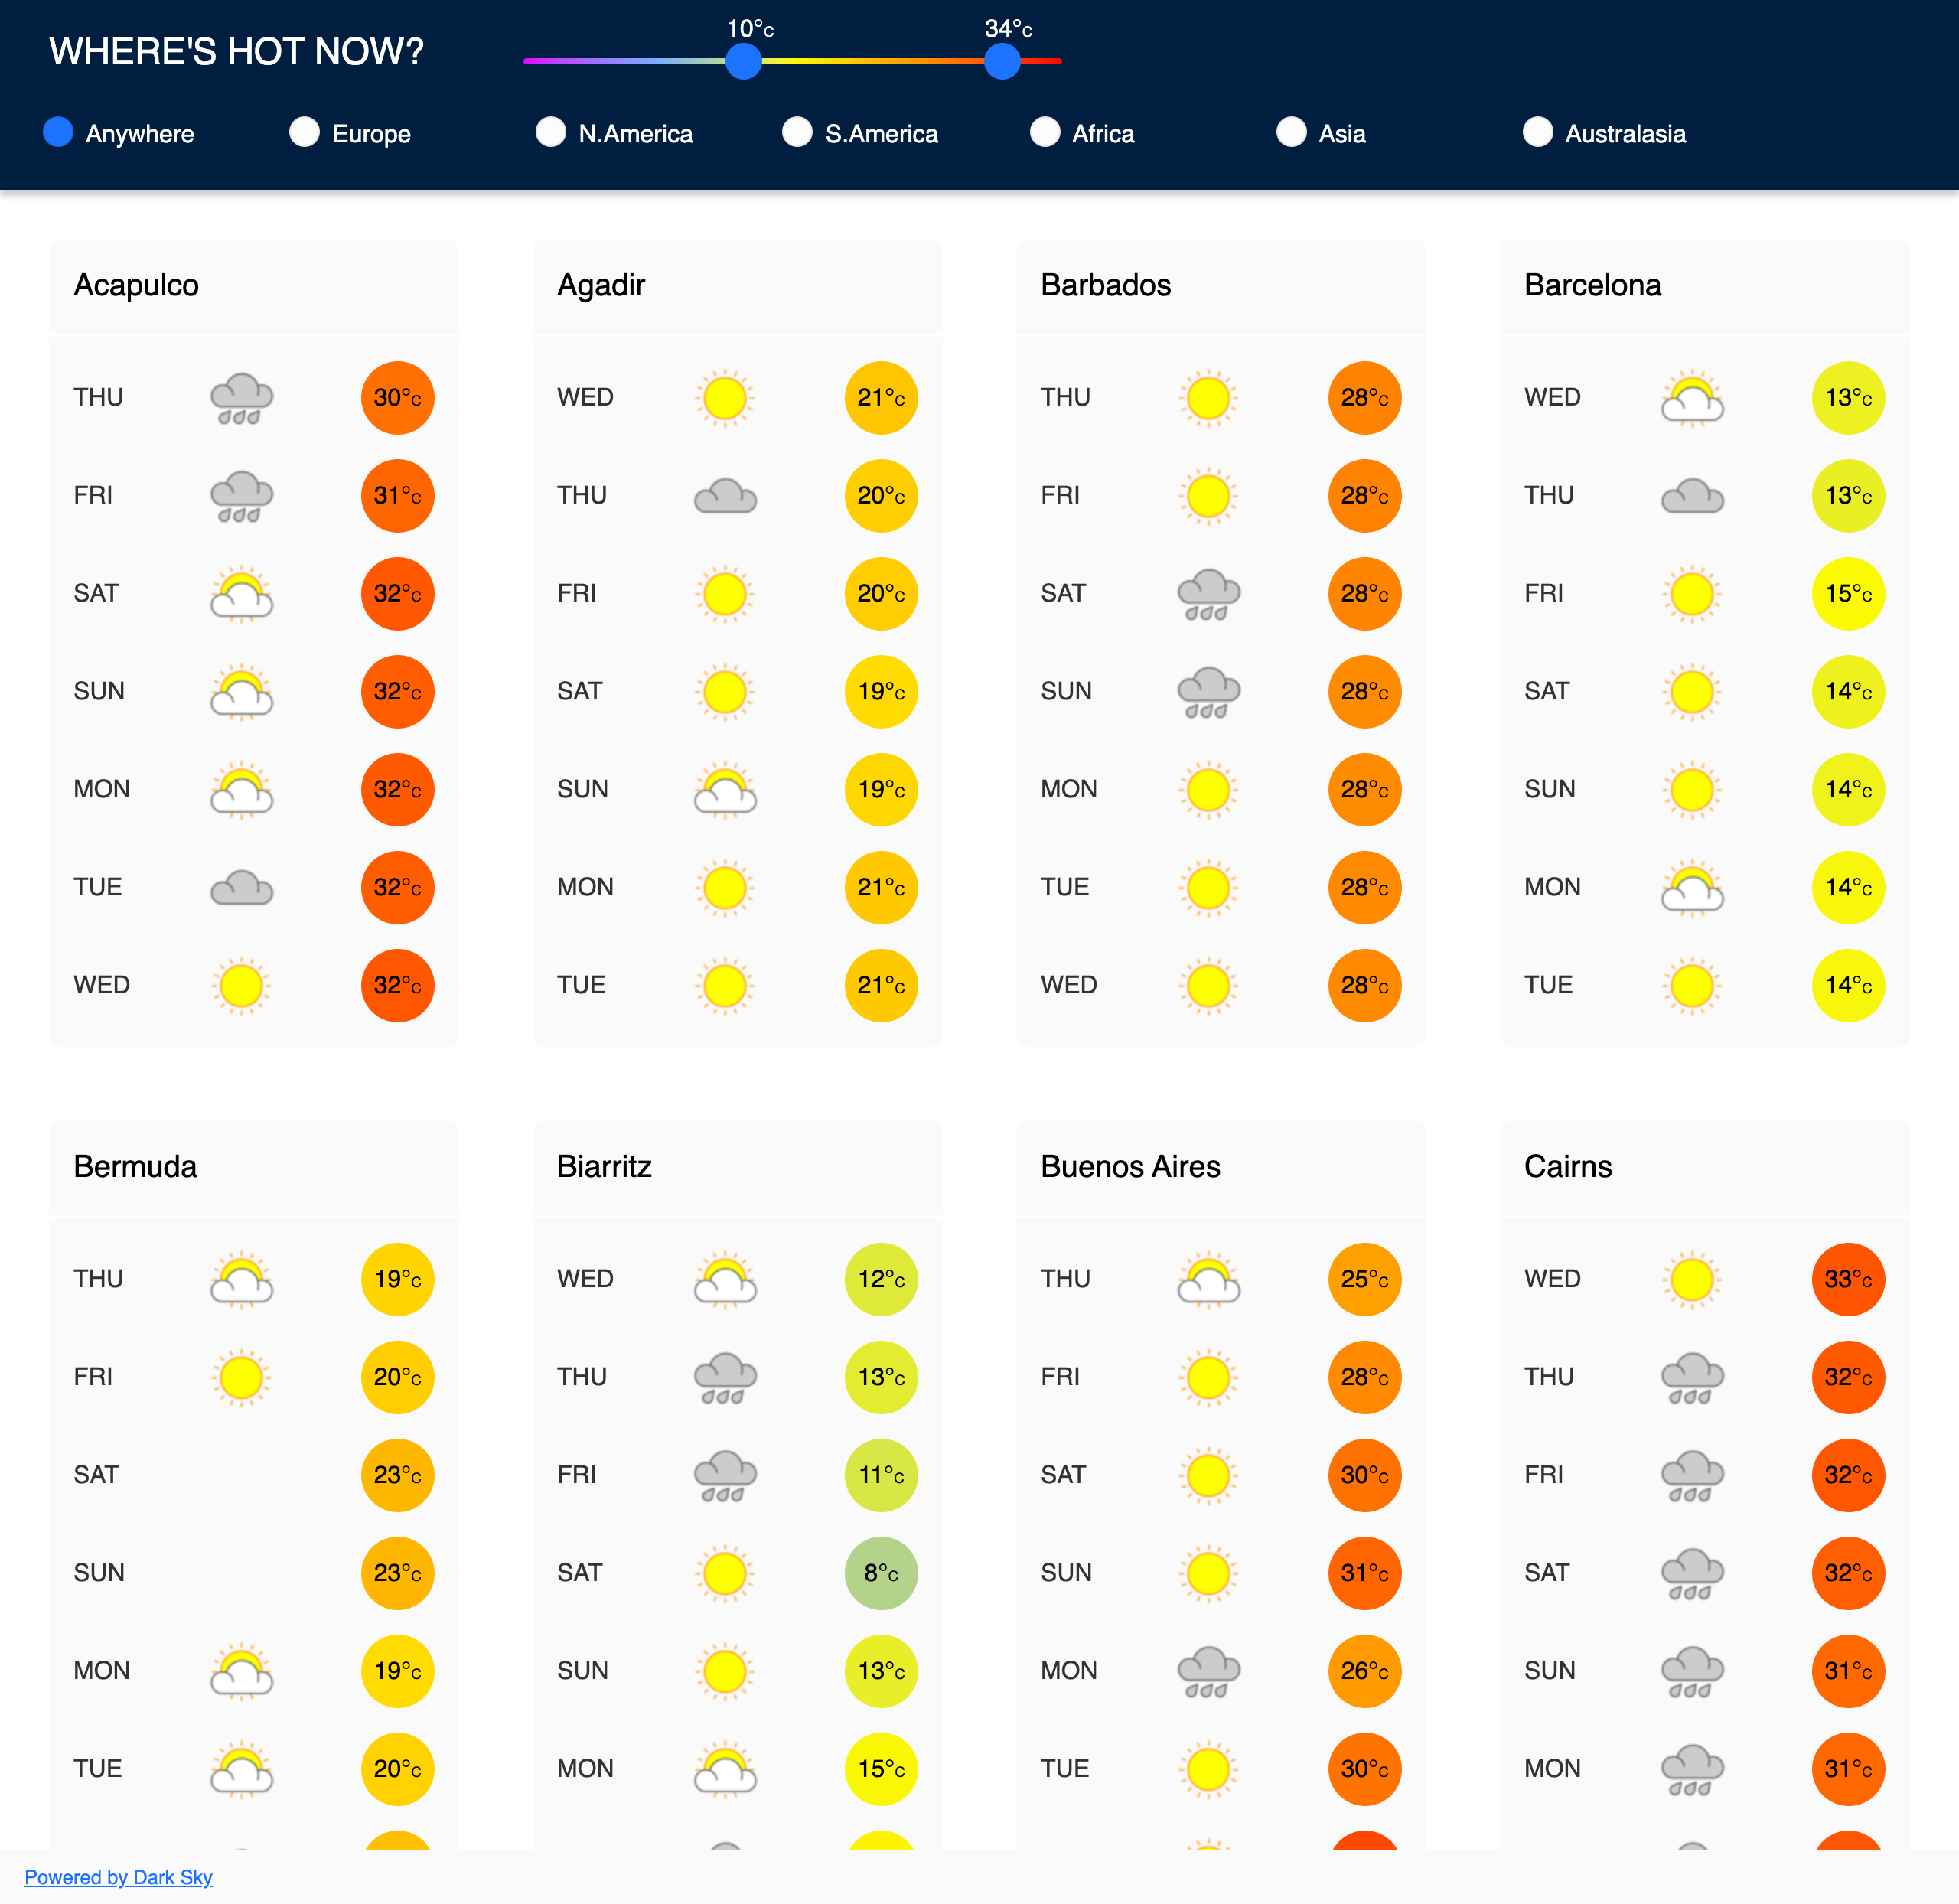Click the Agadir WED sun icon
Viewport: 1959px width, 1904px height.
[725, 398]
